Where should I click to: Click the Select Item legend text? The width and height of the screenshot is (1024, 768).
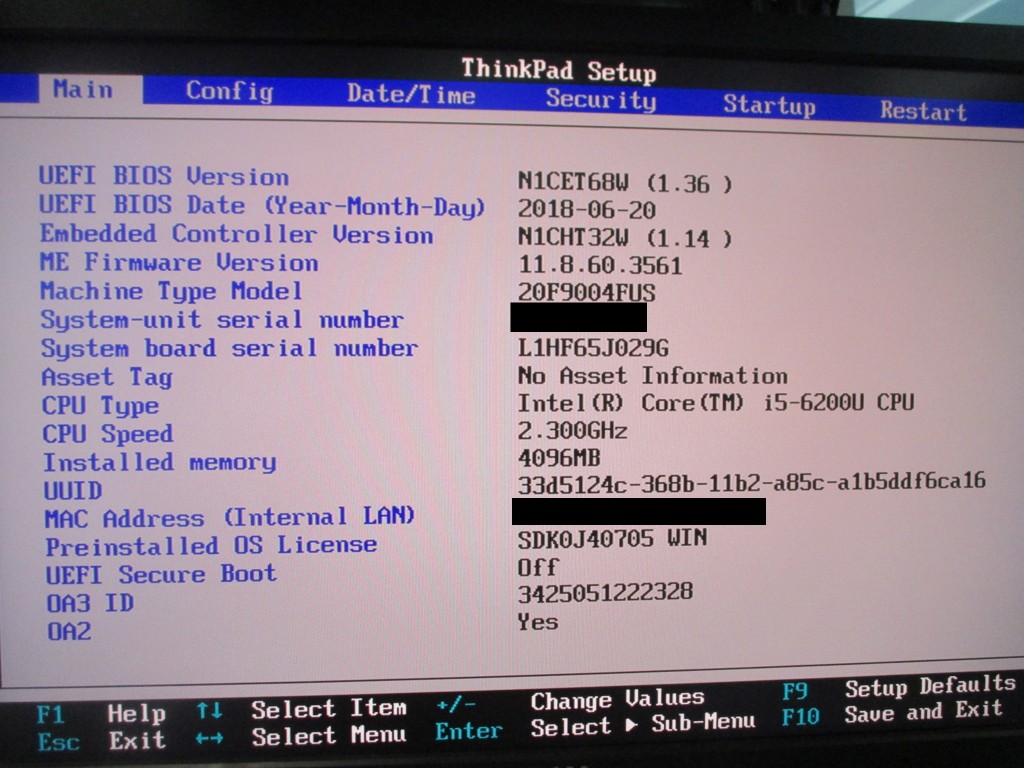(329, 709)
